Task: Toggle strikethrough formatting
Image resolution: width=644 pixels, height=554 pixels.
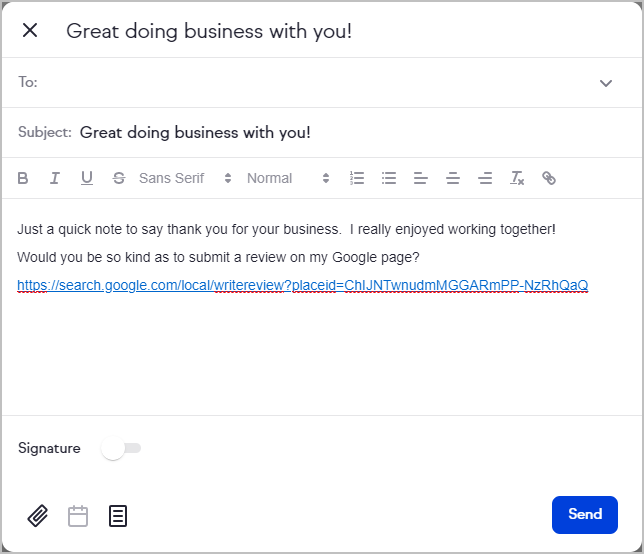Action: click(x=119, y=178)
